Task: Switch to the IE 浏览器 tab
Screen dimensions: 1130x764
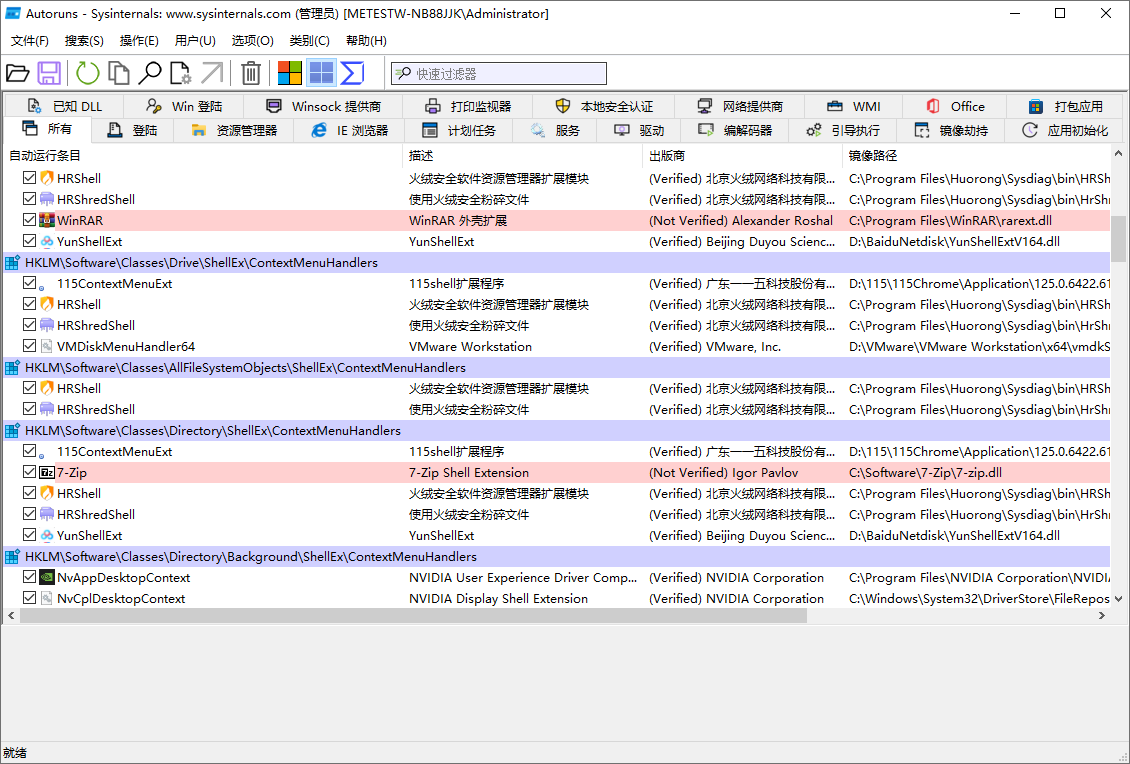Action: click(x=350, y=130)
